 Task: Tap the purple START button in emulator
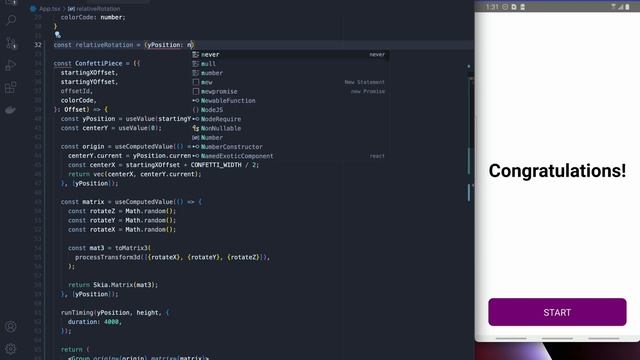click(x=557, y=312)
